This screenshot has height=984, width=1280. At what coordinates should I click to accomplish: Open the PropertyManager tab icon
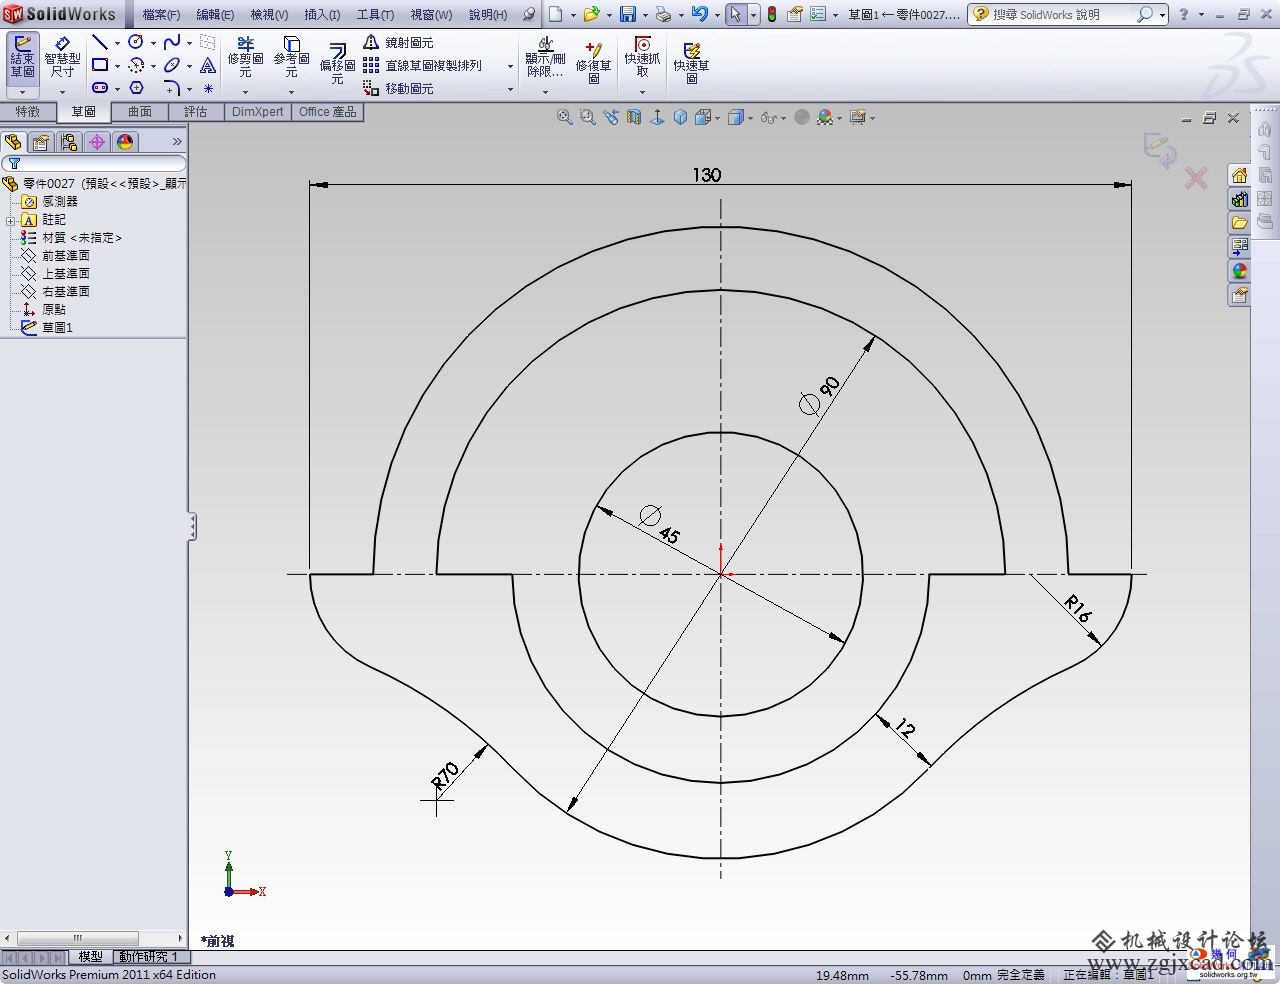(41, 142)
